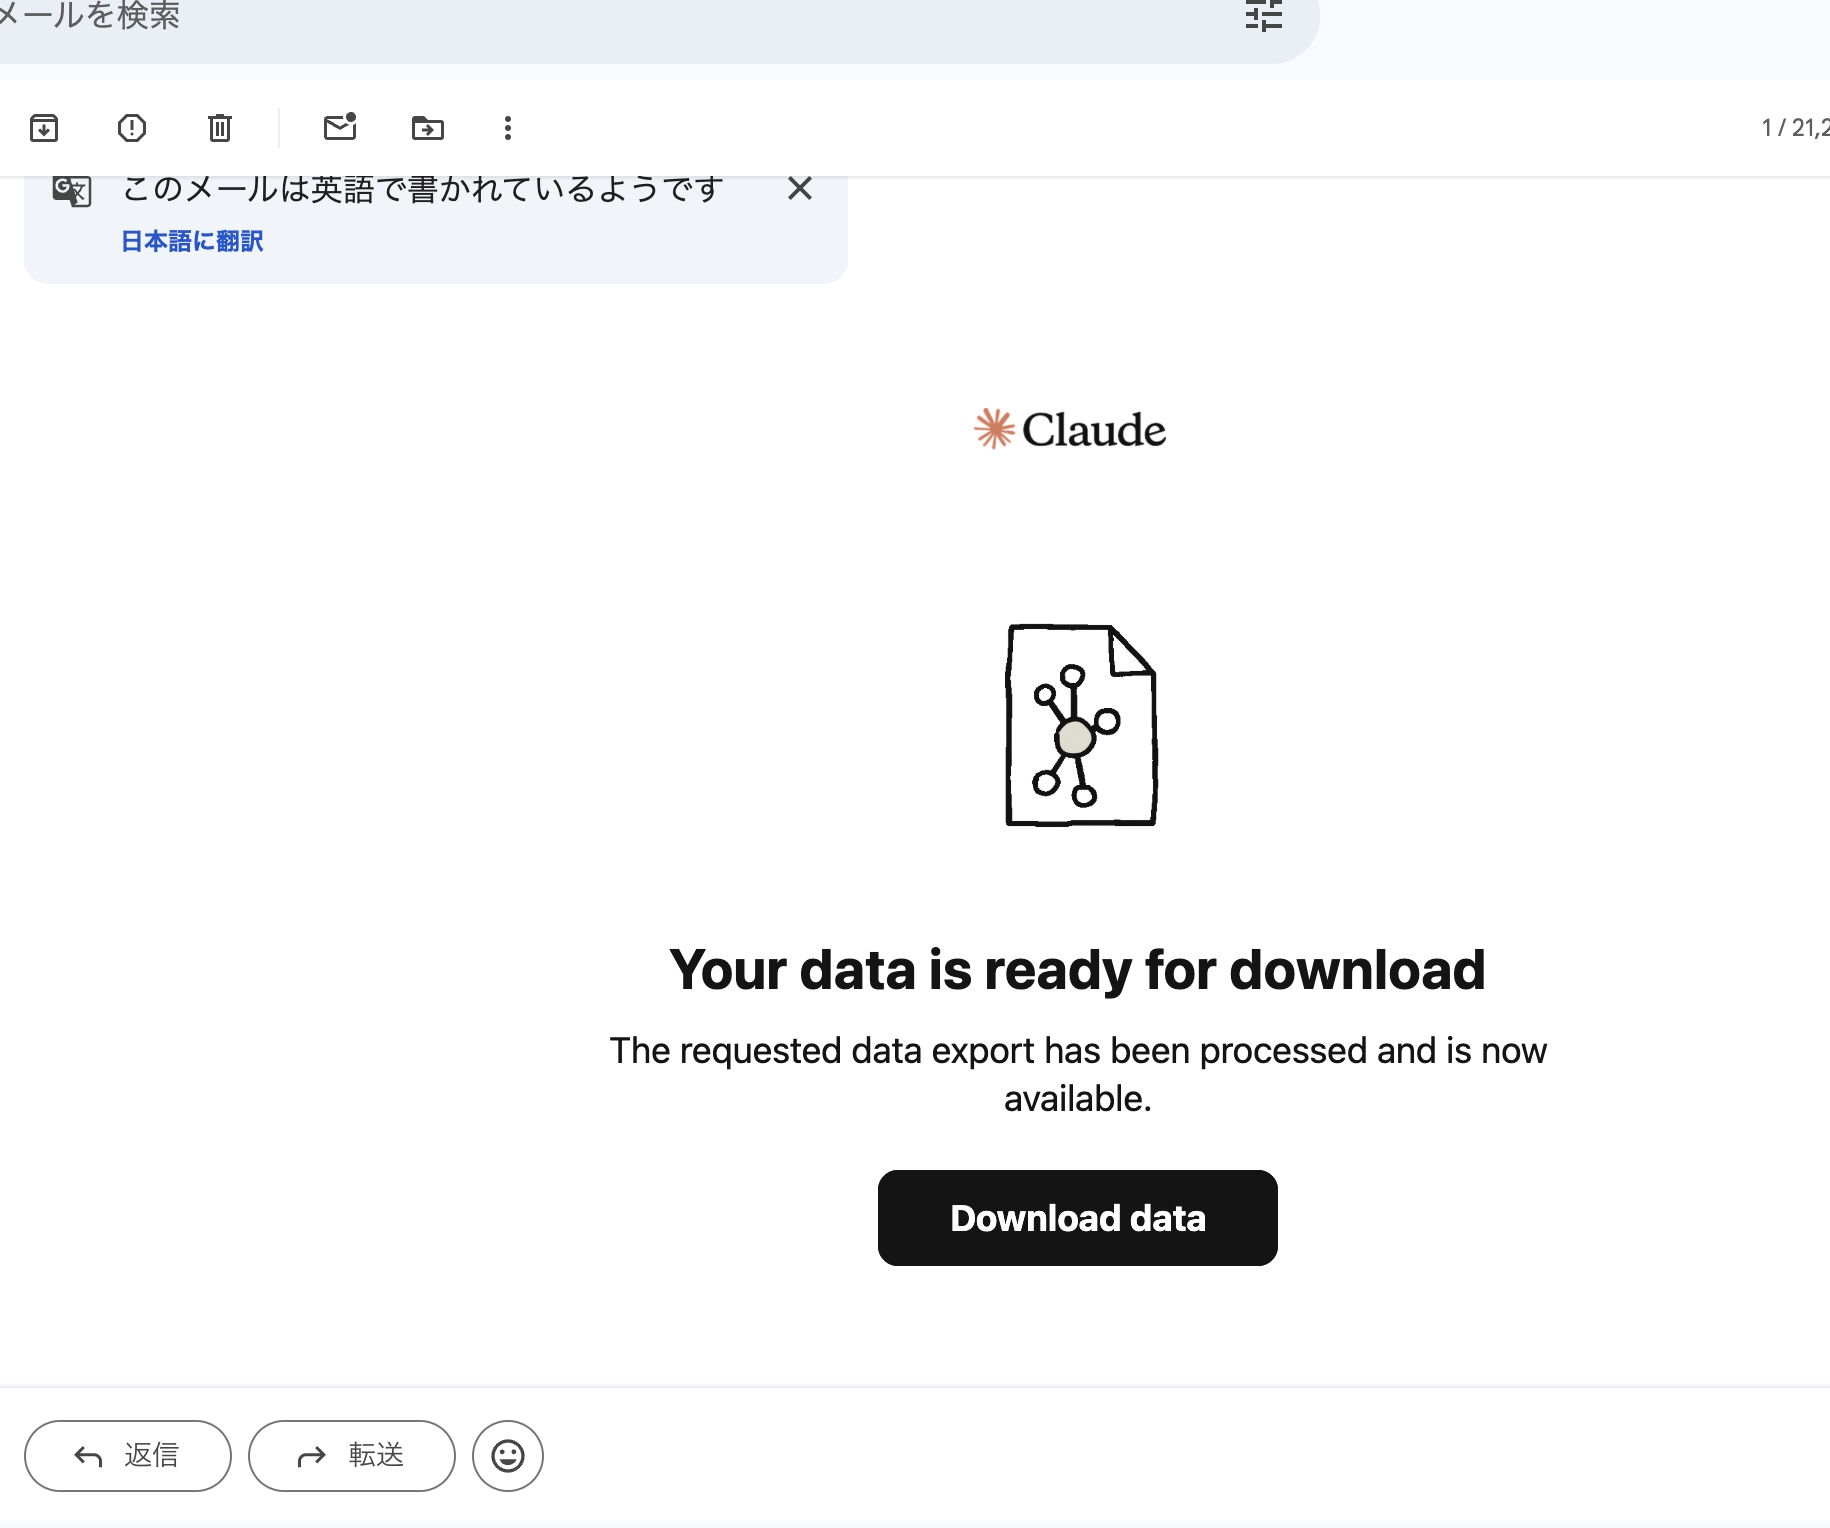This screenshot has height=1528, width=1830.
Task: Translate email via 日本語に翻訳 link
Action: tap(192, 241)
